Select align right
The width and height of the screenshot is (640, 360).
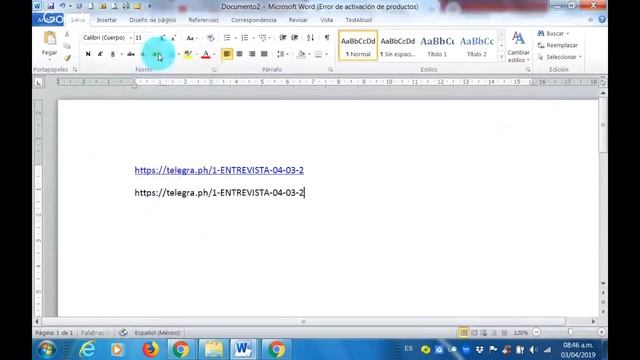point(252,54)
